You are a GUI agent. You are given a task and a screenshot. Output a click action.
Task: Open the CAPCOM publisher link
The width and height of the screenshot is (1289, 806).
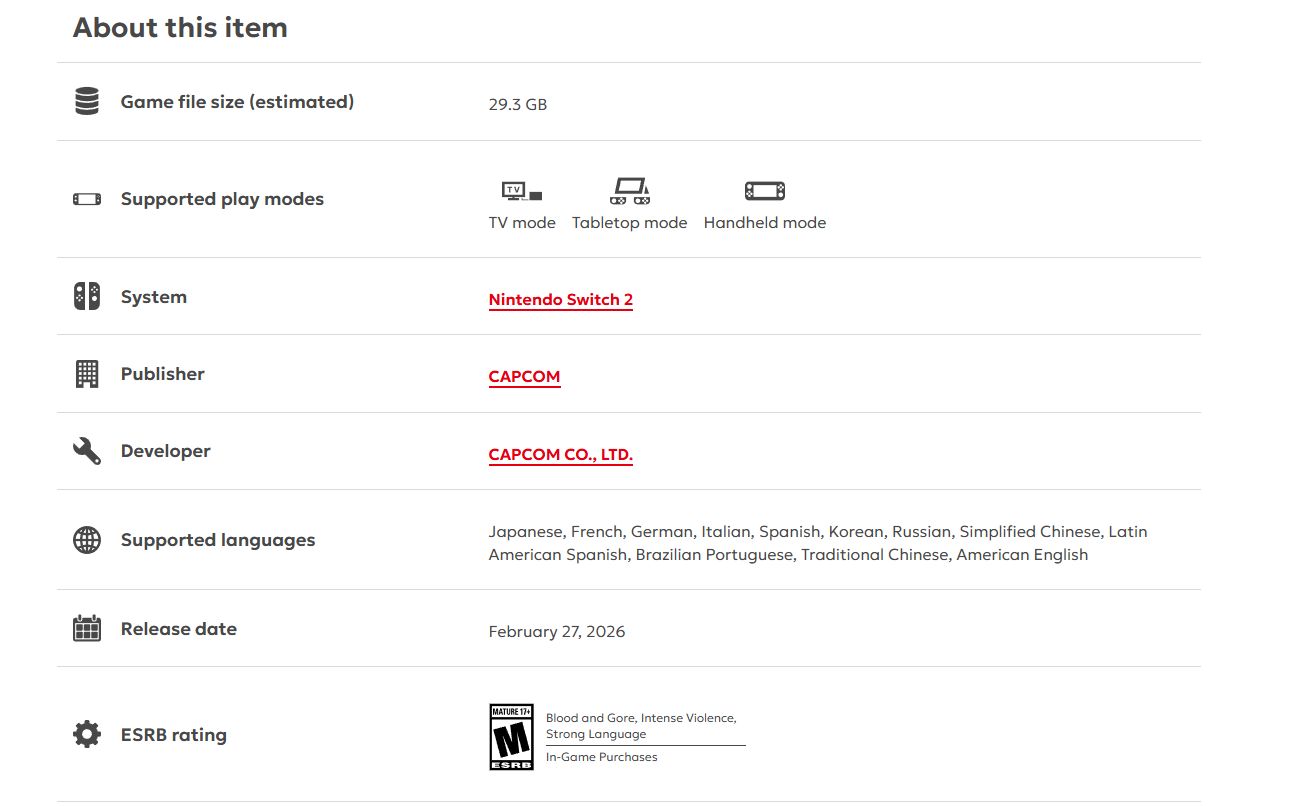[524, 377]
